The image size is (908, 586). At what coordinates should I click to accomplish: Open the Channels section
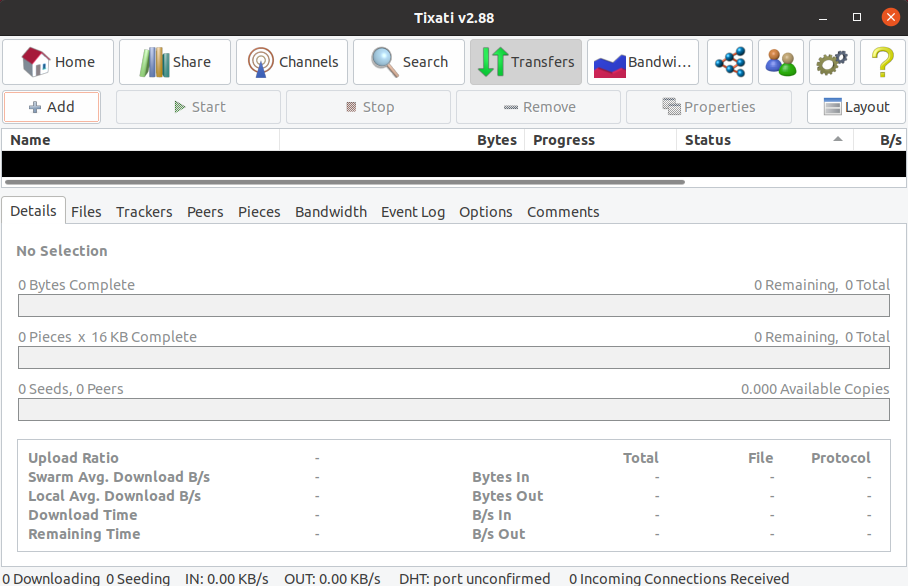[x=292, y=62]
